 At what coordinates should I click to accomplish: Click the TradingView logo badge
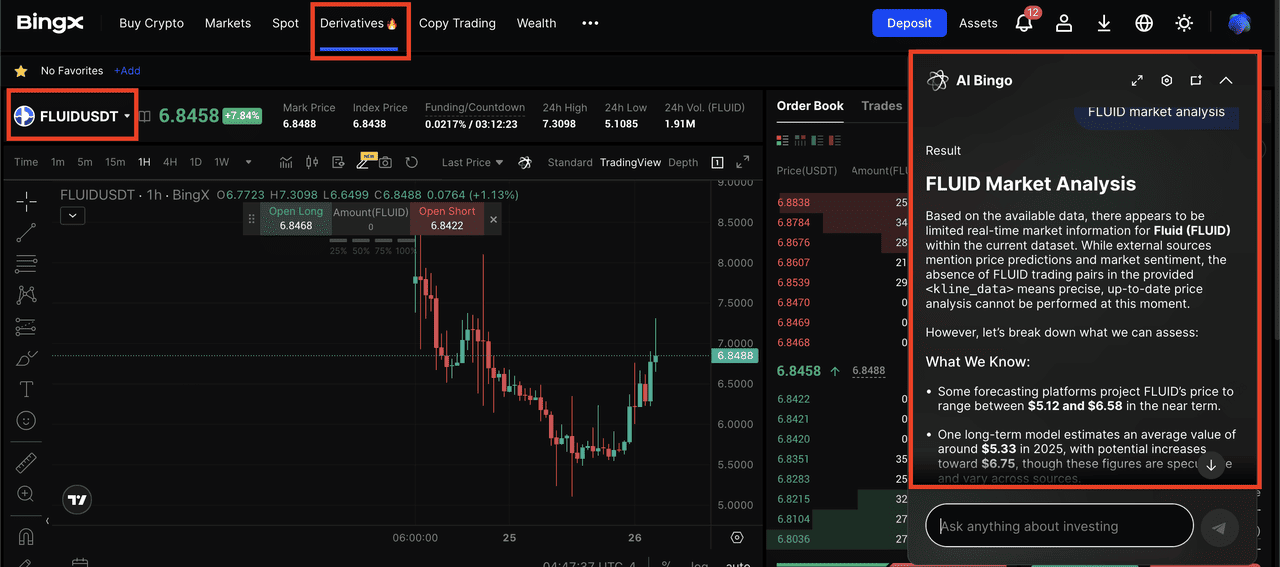[x=77, y=499]
